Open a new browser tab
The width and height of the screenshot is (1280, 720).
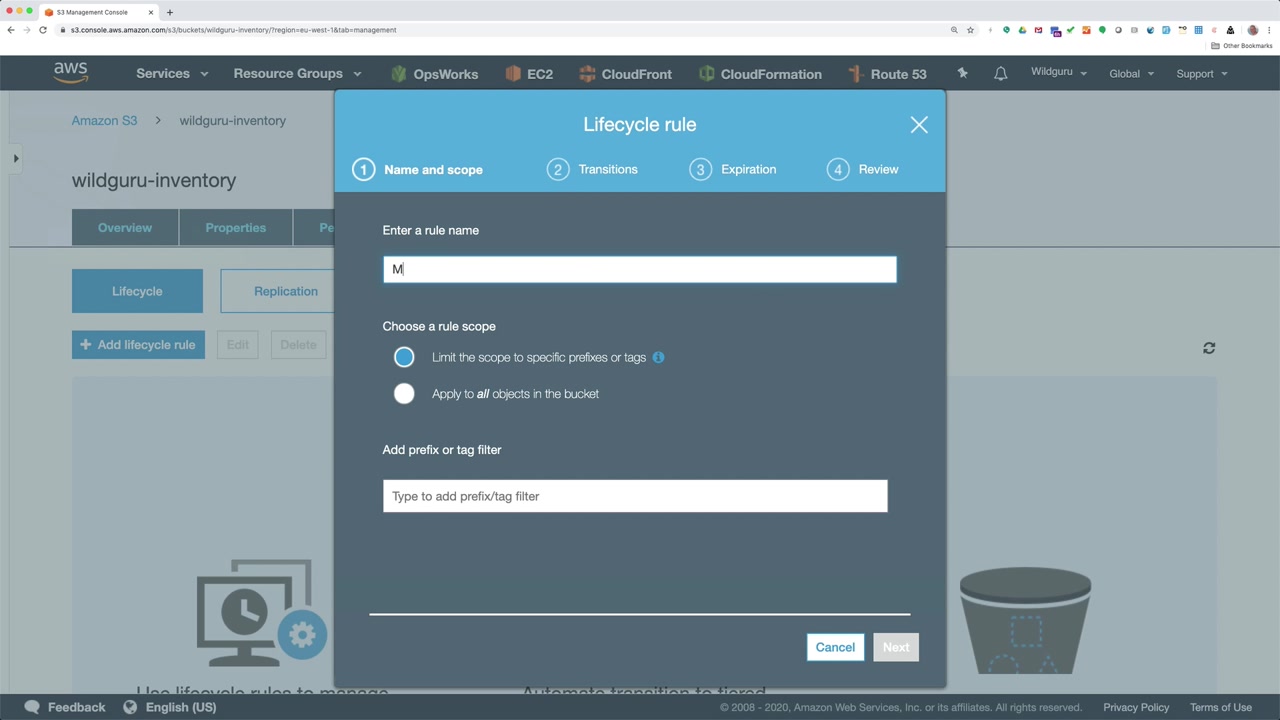[x=170, y=12]
